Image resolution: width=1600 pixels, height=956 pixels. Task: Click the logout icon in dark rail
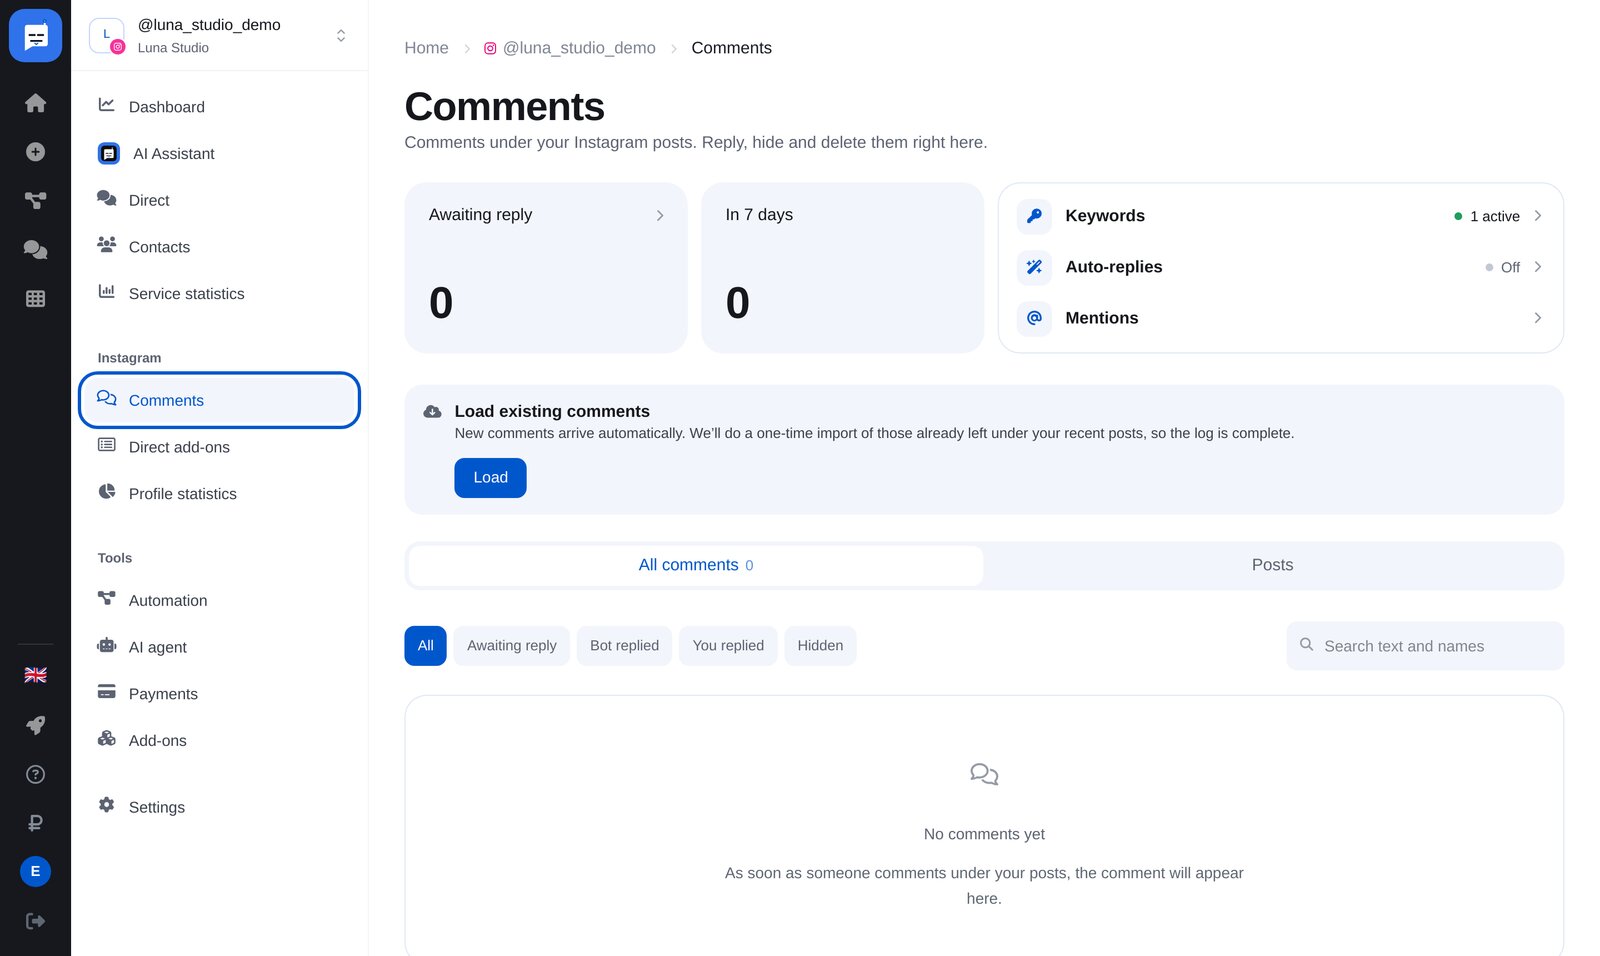[35, 921]
